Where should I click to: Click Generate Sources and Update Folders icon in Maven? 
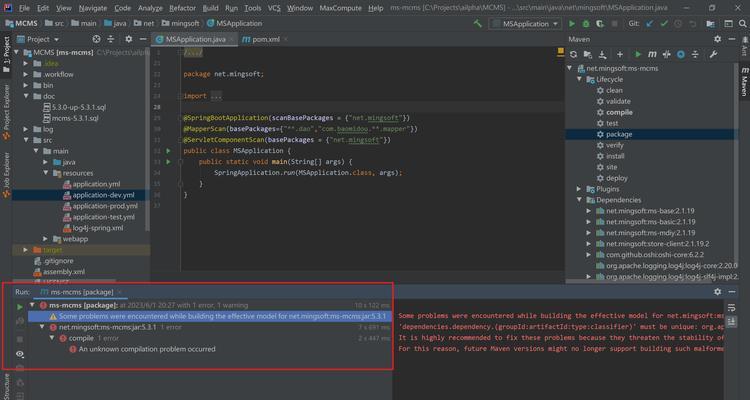(x=588, y=55)
